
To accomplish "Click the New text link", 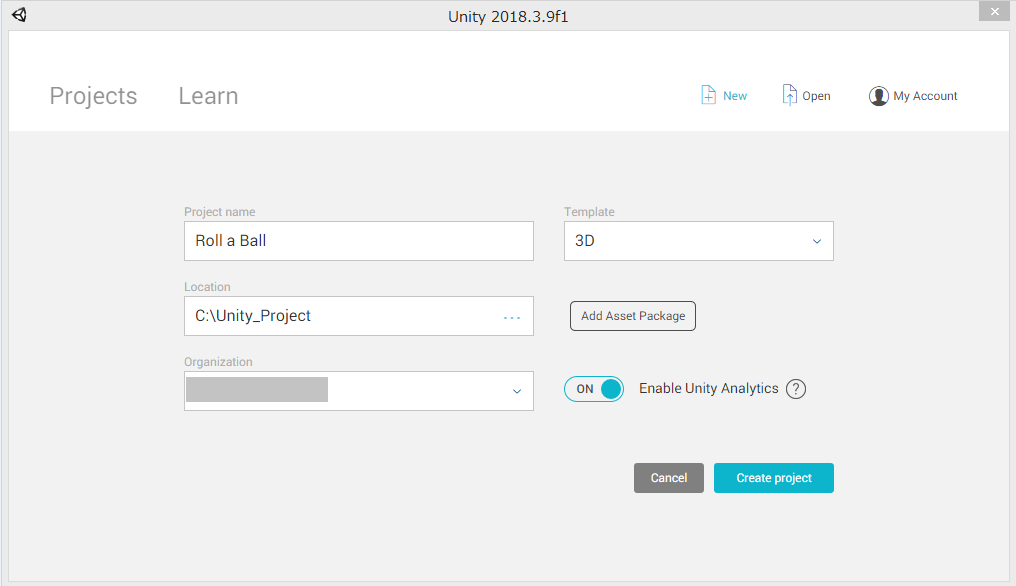I will pos(735,96).
